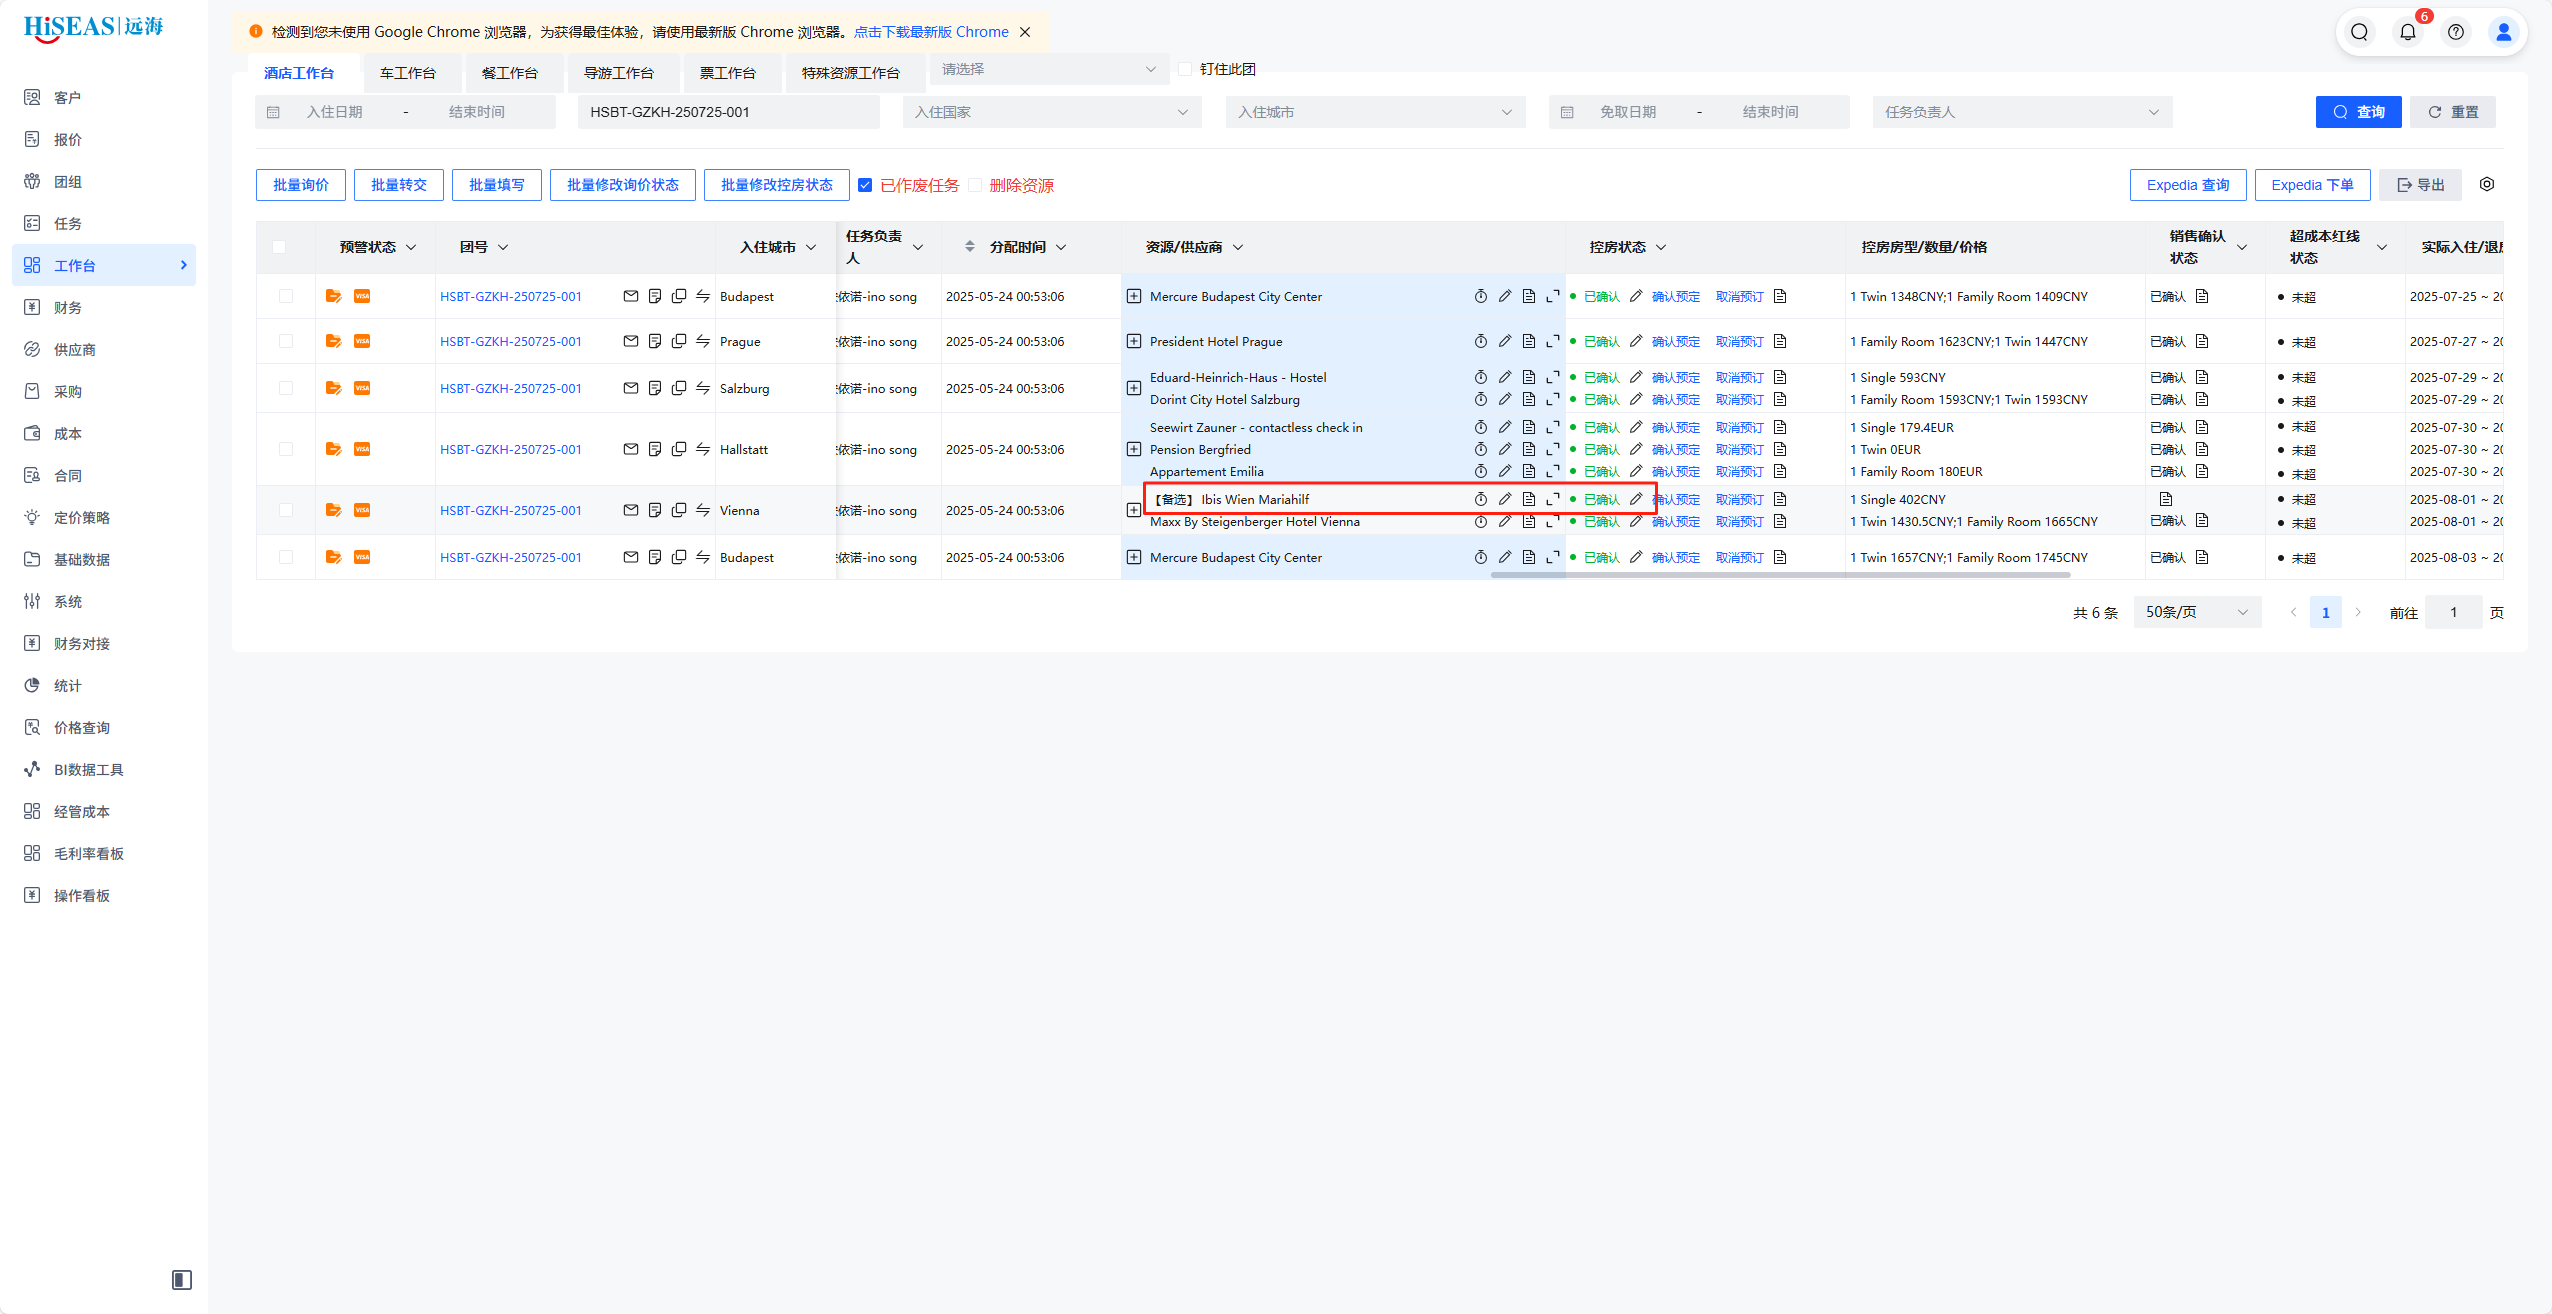Collapse the sidebar using bottom panel icon
Screen dimensions: 2552x1314
point(182,1280)
